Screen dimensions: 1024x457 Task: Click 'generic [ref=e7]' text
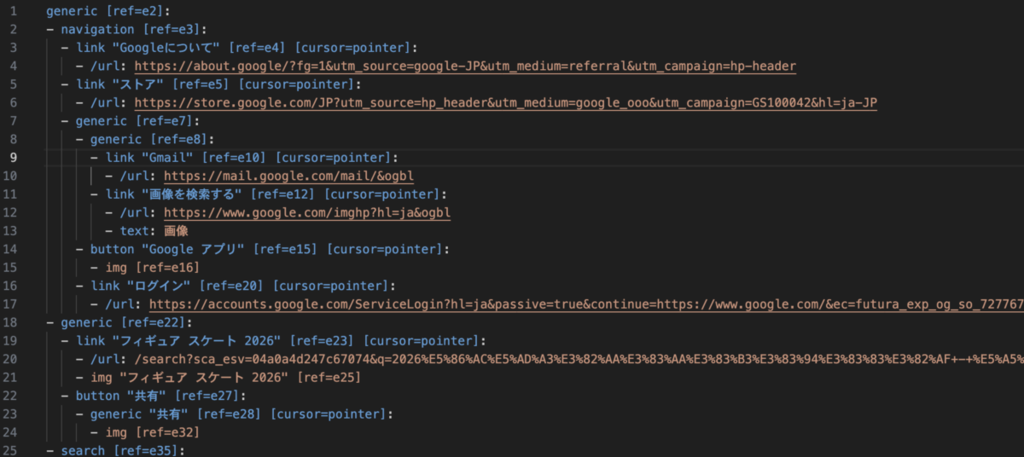pos(137,121)
